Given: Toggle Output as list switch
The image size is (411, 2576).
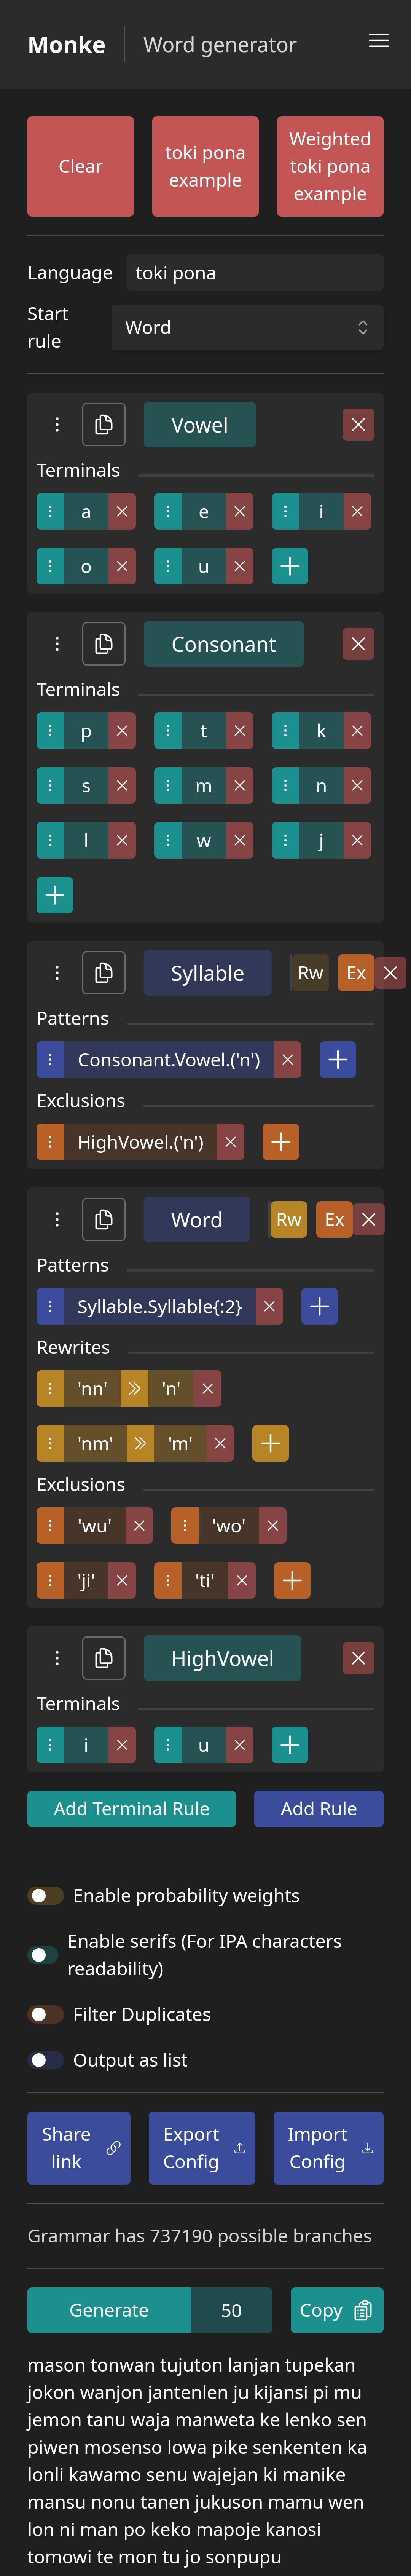Looking at the screenshot, I should (46, 2060).
